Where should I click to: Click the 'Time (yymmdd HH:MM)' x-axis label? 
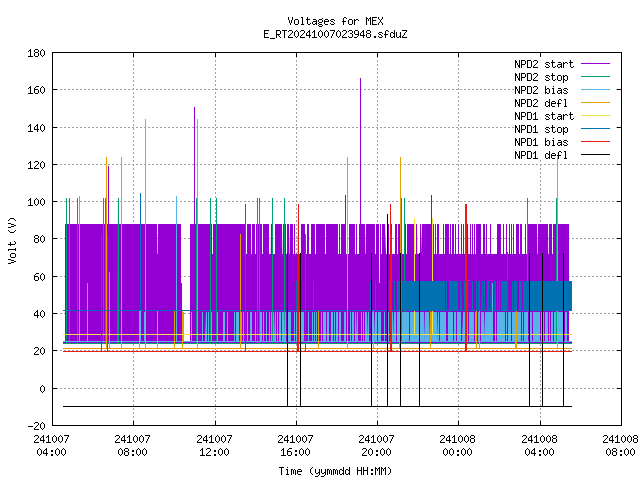(x=335, y=471)
